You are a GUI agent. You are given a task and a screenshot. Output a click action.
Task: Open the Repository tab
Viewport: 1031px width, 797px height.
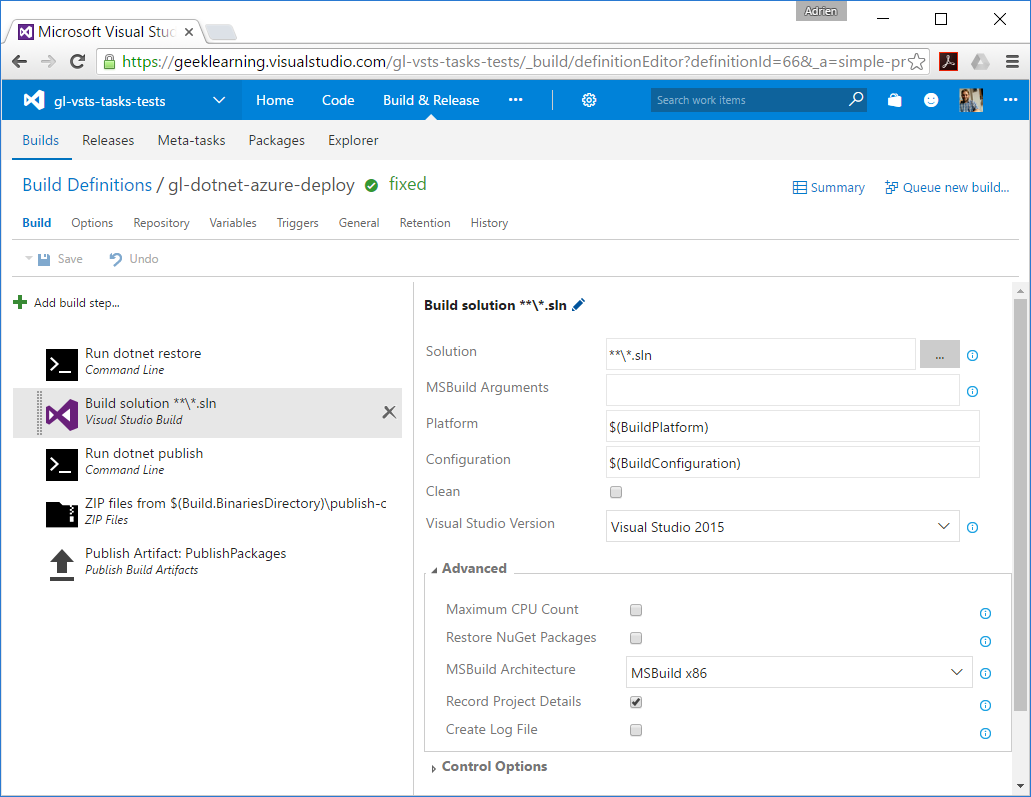(x=161, y=223)
